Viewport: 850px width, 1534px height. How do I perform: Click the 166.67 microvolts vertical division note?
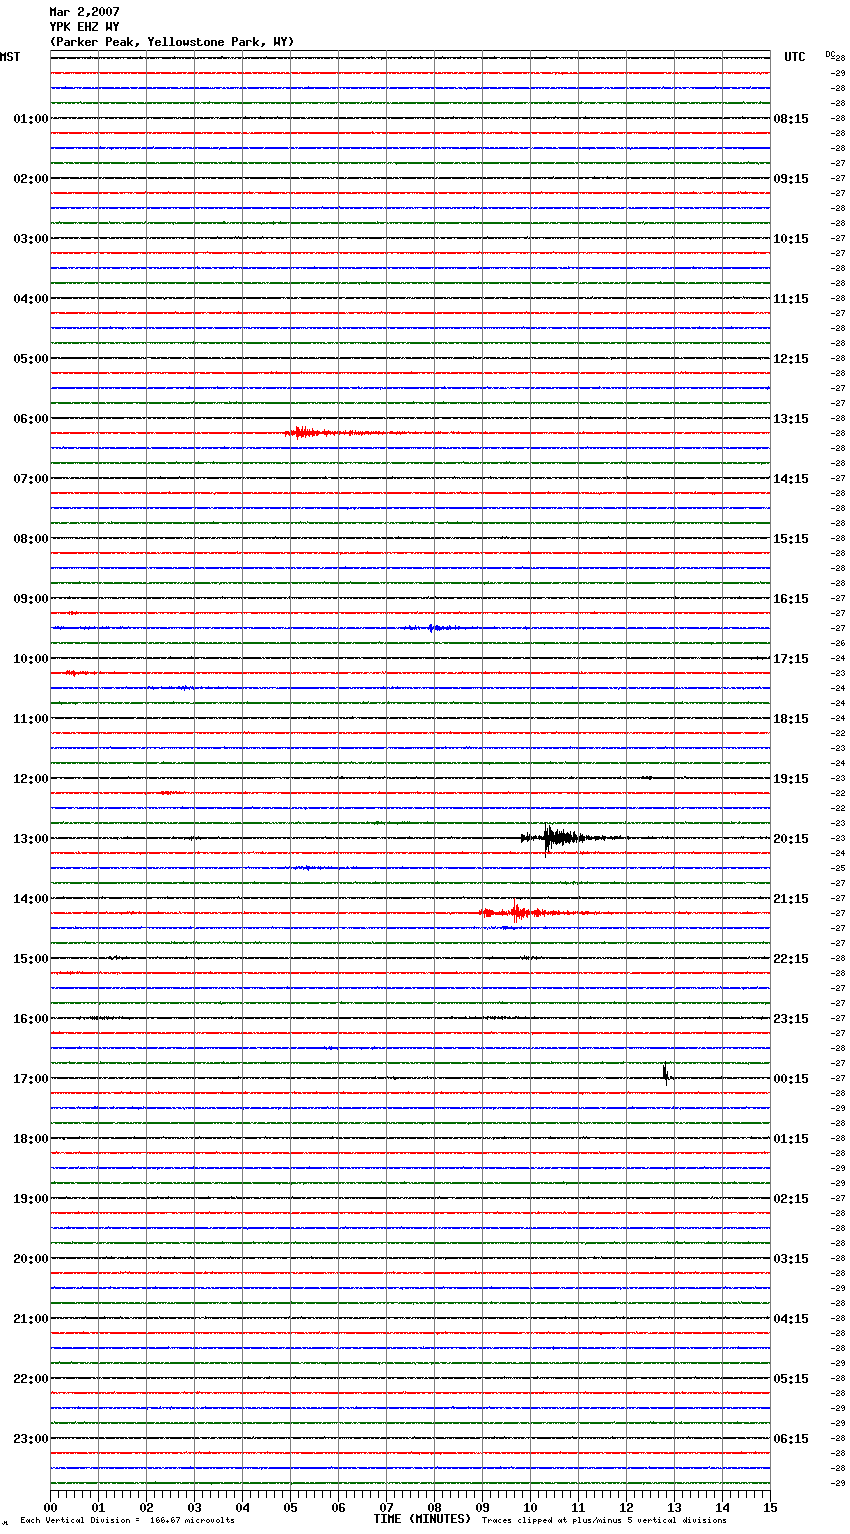click(127, 1521)
